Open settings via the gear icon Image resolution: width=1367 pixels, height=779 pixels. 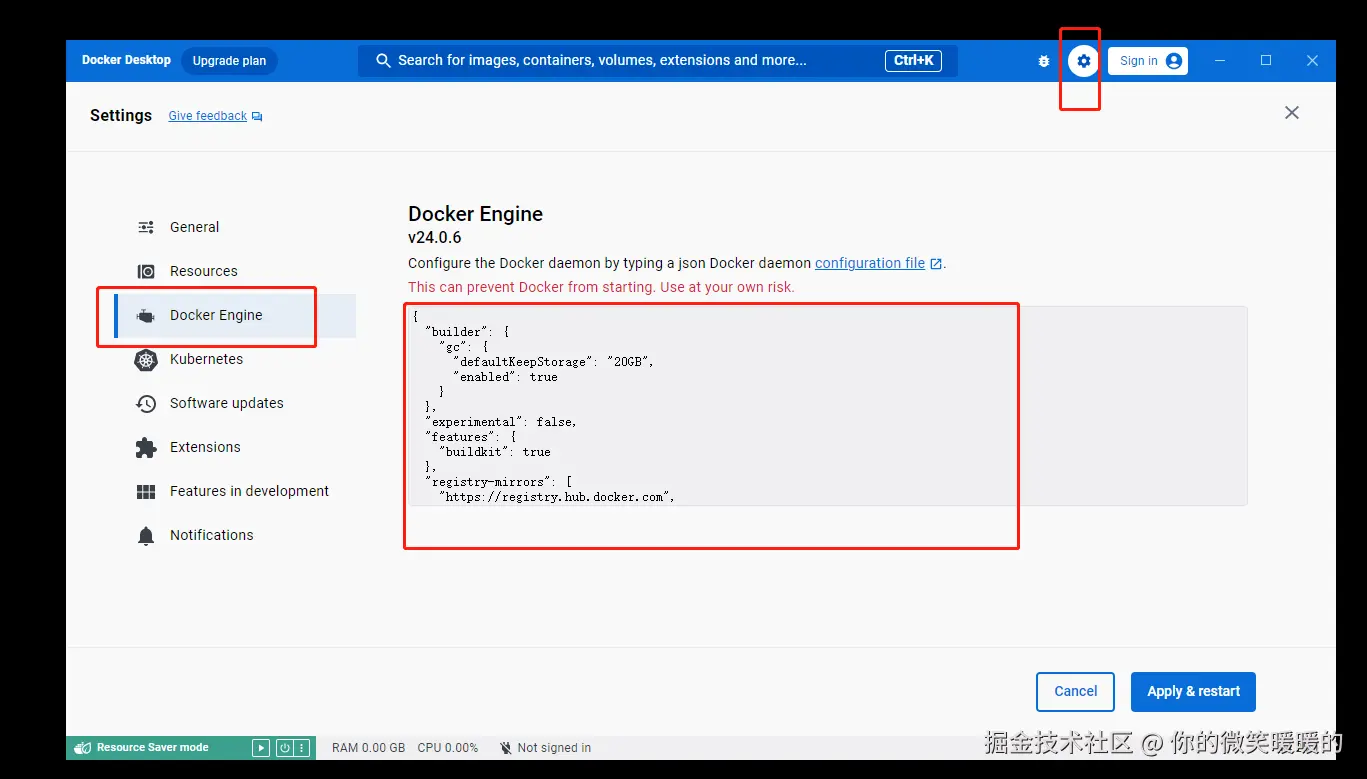tap(1083, 61)
